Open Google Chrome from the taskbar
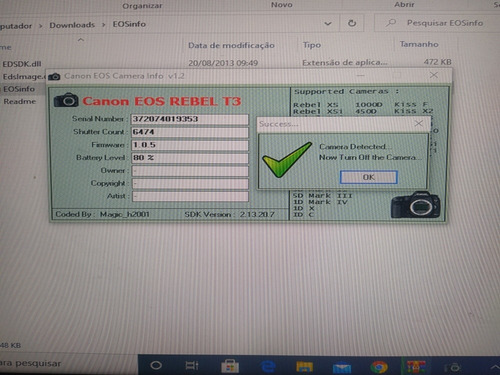This screenshot has width=500, height=375. pyautogui.click(x=379, y=367)
